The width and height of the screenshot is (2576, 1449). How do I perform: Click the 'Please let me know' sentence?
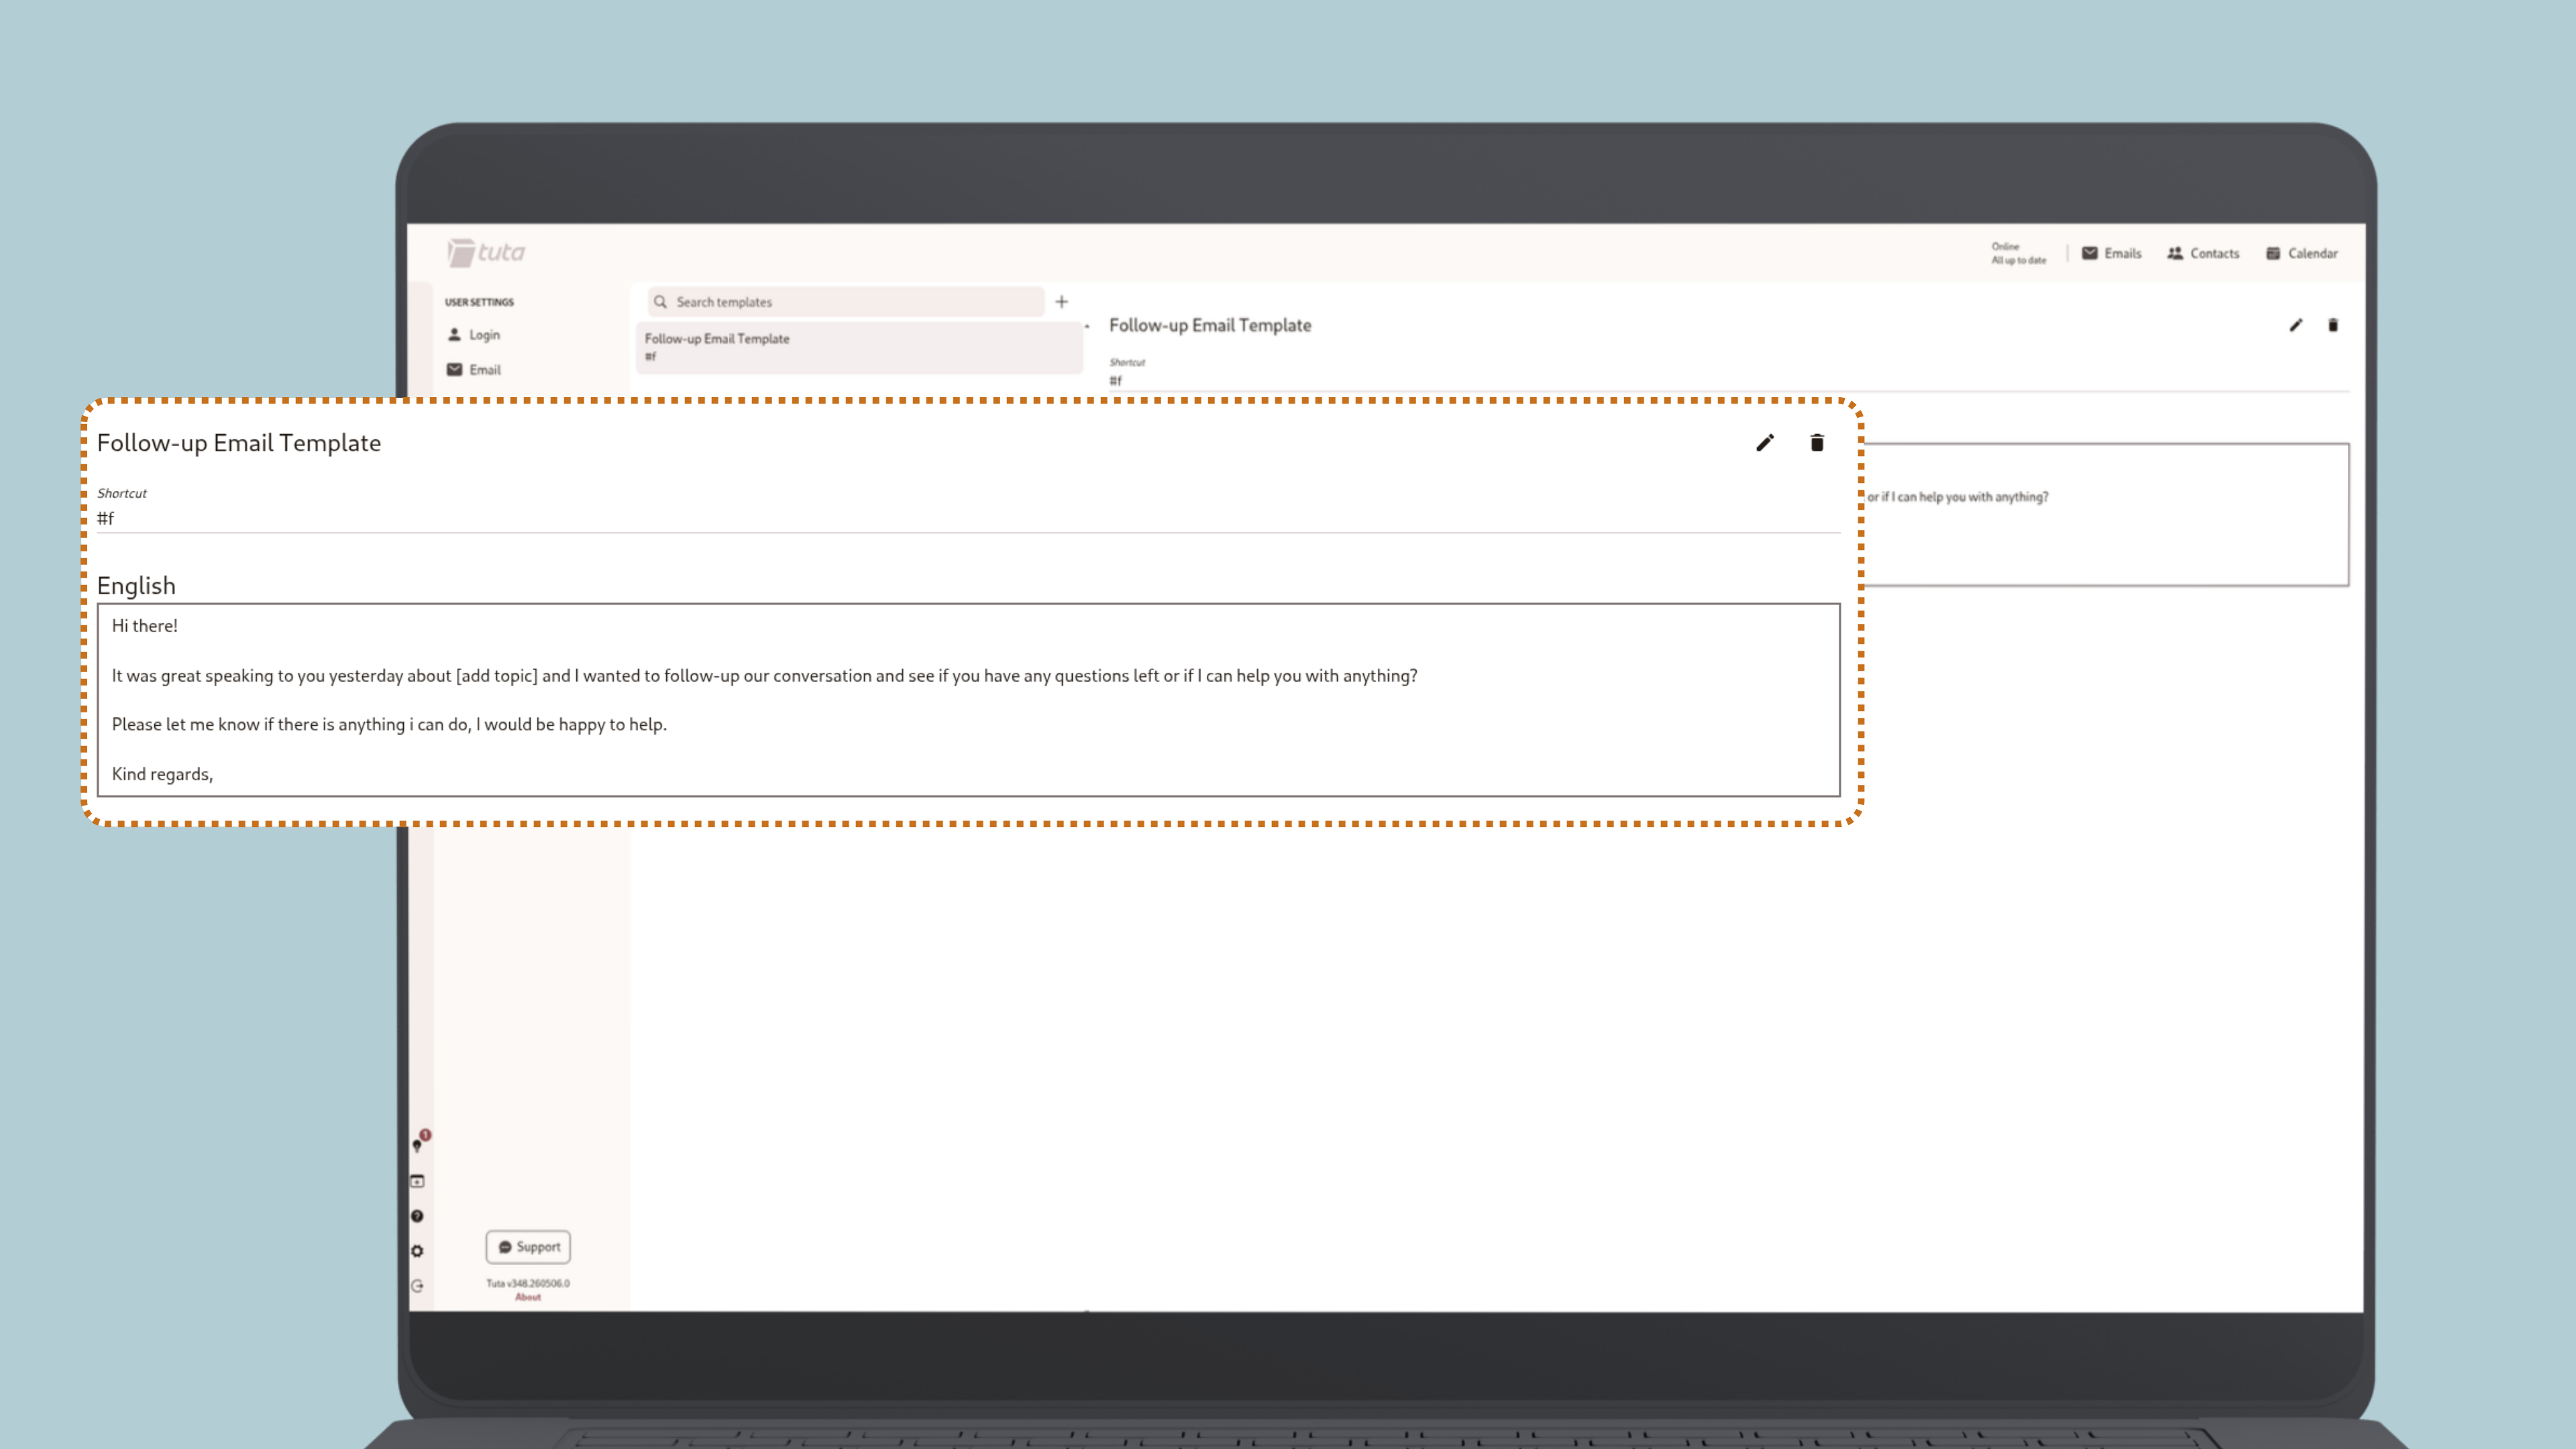[x=389, y=724]
